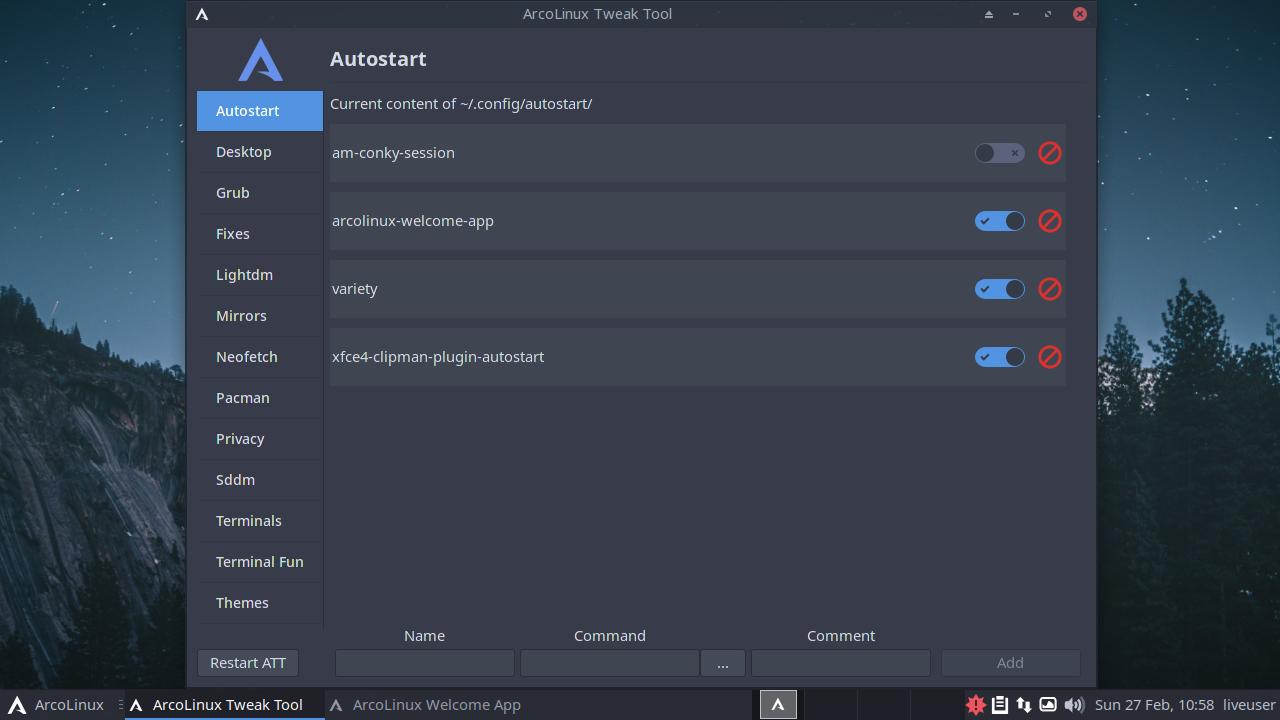Open the Terminal Fun section
Image resolution: width=1280 pixels, height=720 pixels.
click(x=260, y=562)
